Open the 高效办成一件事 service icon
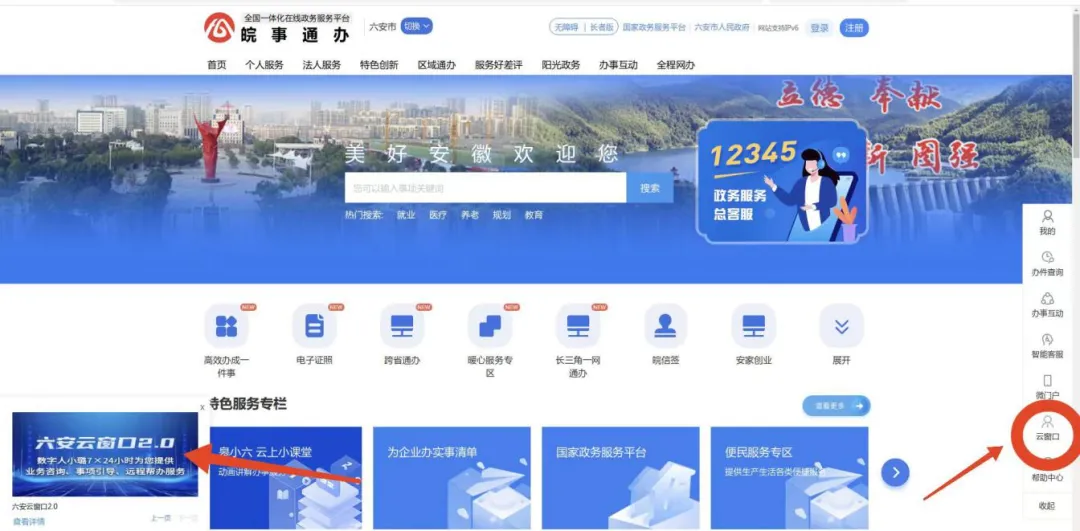This screenshot has width=1080, height=531. pyautogui.click(x=227, y=326)
